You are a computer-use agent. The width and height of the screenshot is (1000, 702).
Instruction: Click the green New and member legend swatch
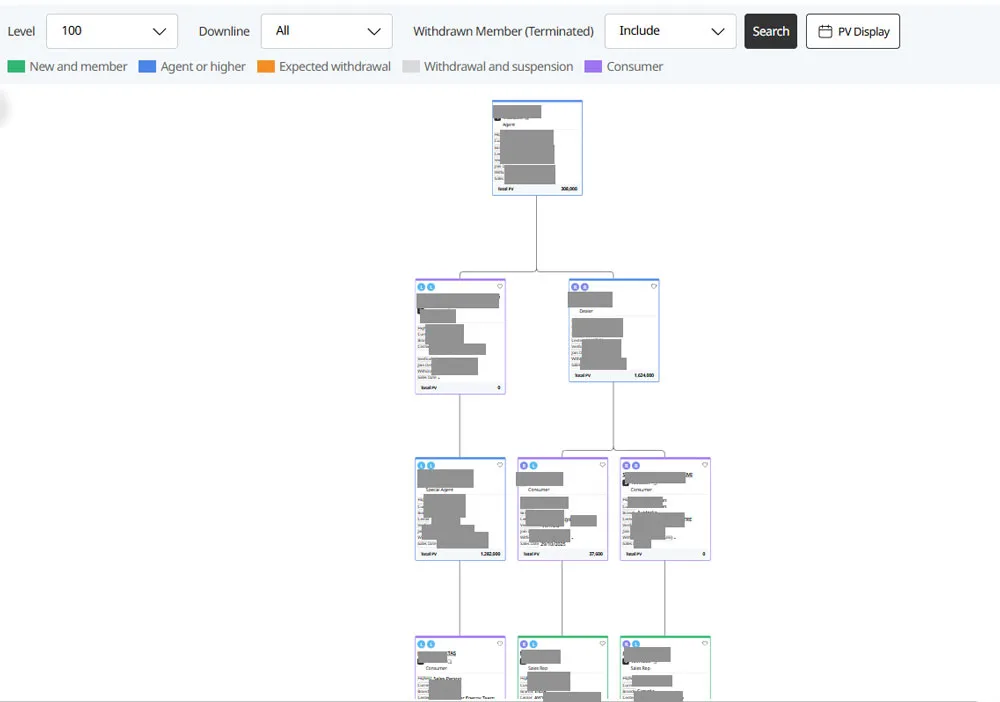[18, 66]
